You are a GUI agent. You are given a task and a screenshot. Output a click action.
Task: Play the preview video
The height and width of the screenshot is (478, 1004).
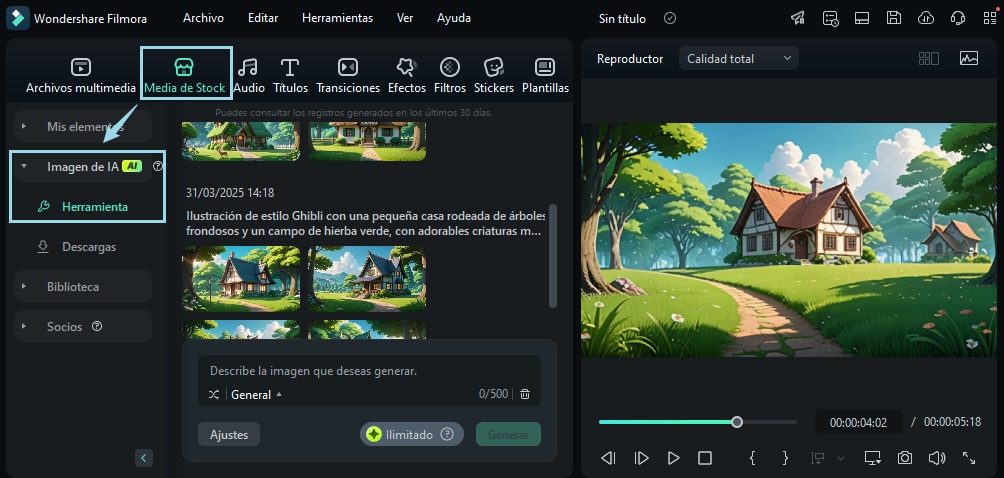[673, 458]
